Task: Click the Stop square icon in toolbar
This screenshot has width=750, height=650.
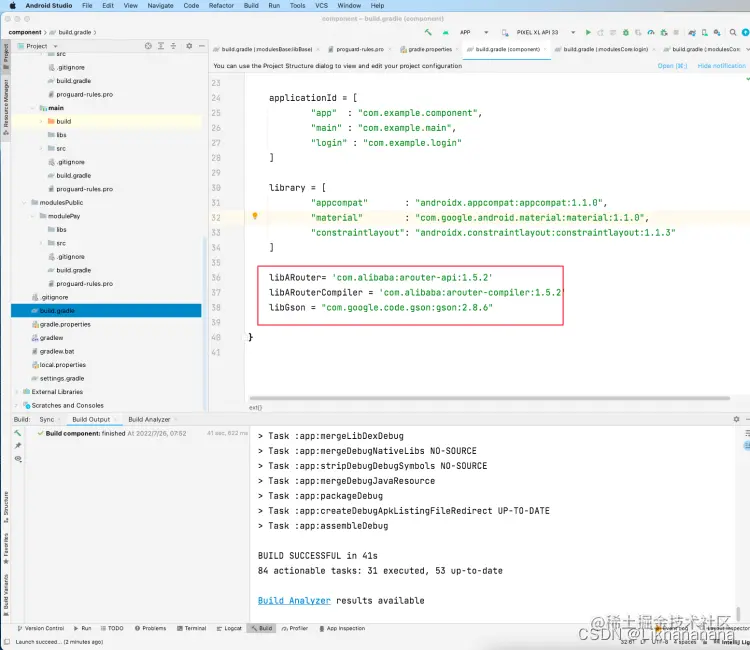Action: [676, 33]
